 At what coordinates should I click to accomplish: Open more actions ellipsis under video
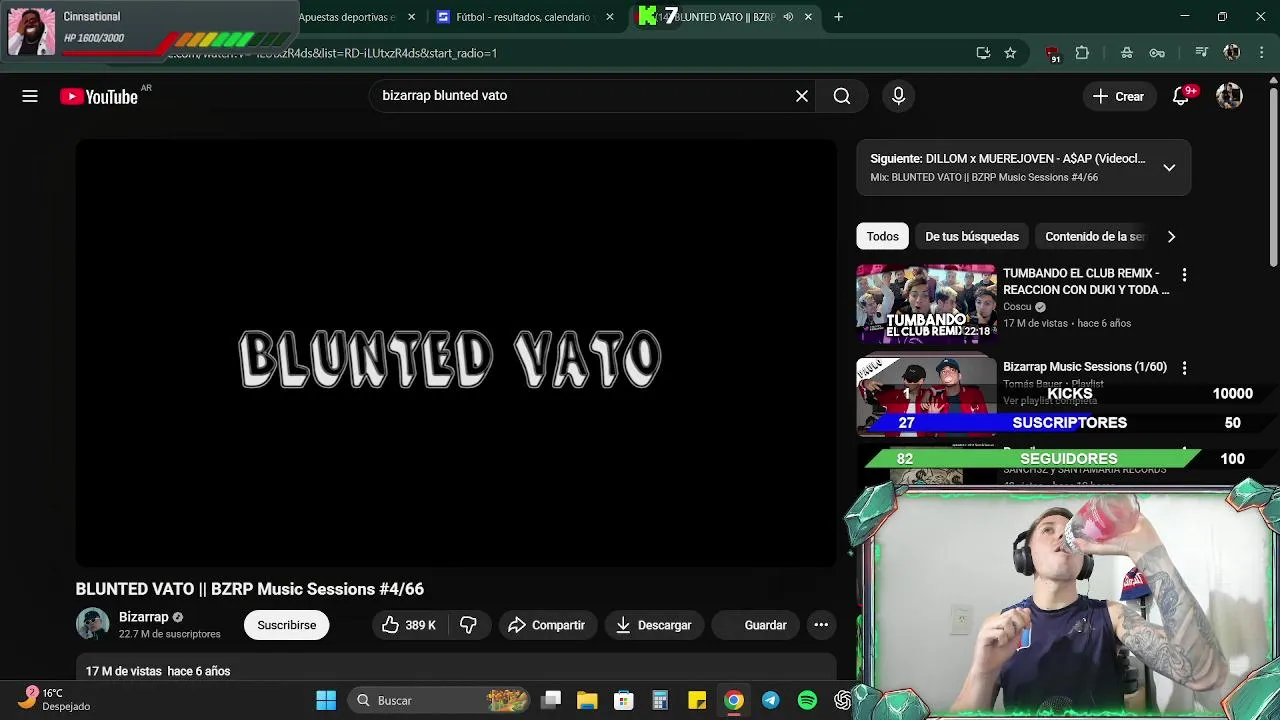point(821,625)
